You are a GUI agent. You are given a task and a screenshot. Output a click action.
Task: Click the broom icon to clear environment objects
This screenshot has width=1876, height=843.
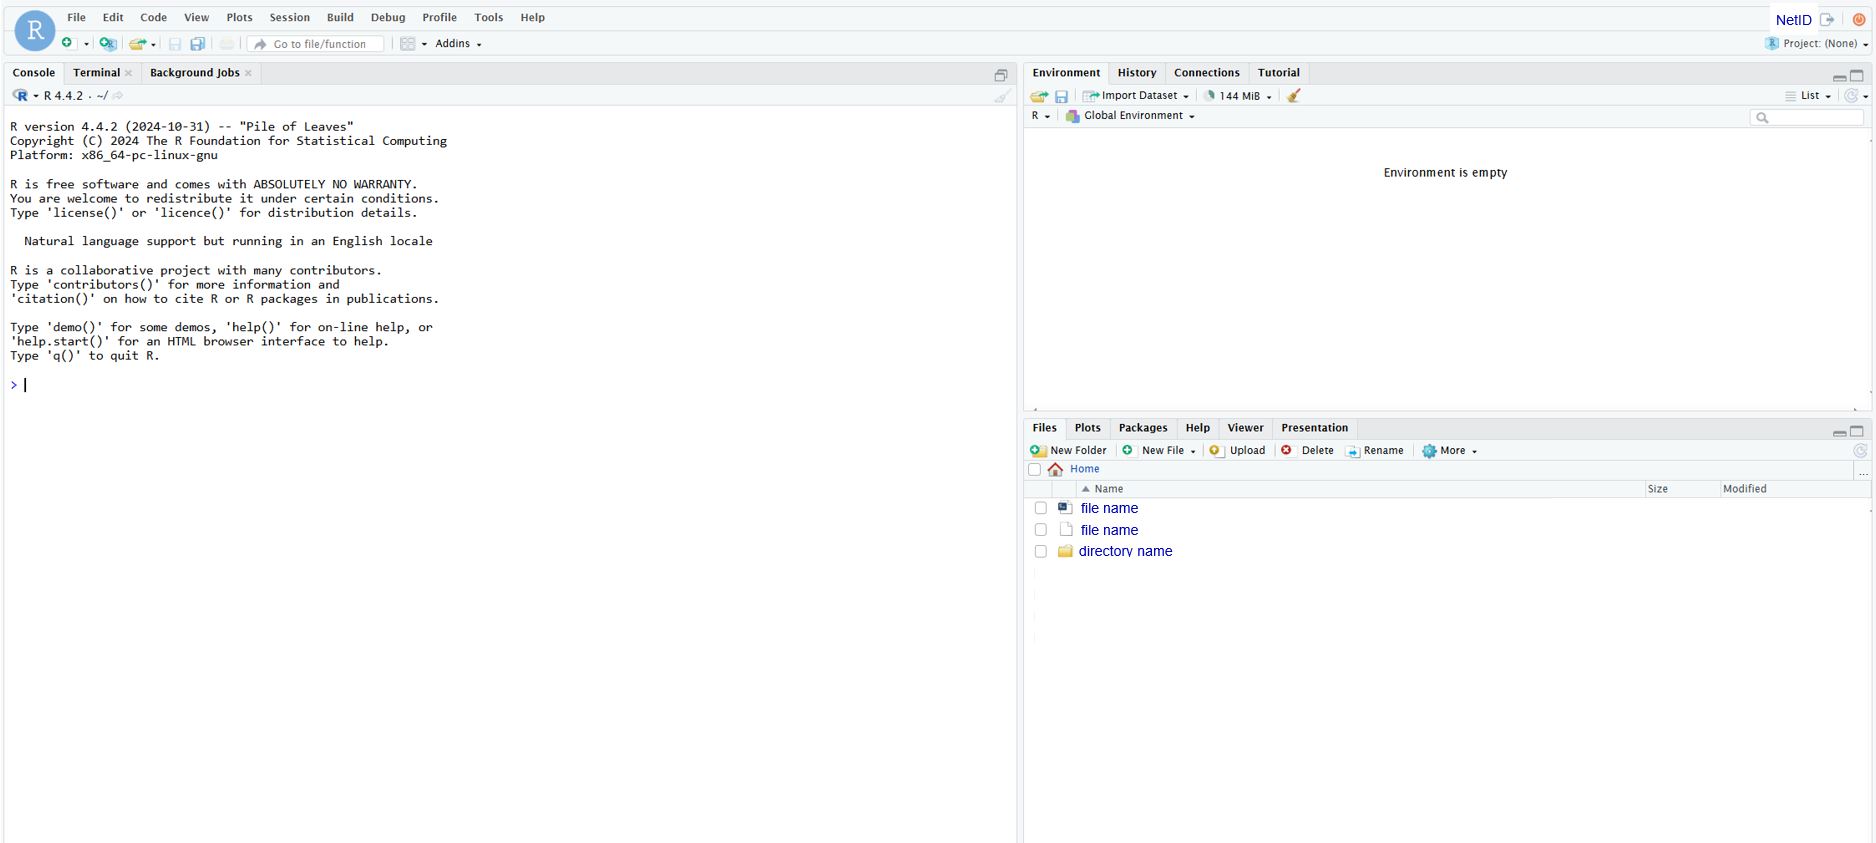1294,96
